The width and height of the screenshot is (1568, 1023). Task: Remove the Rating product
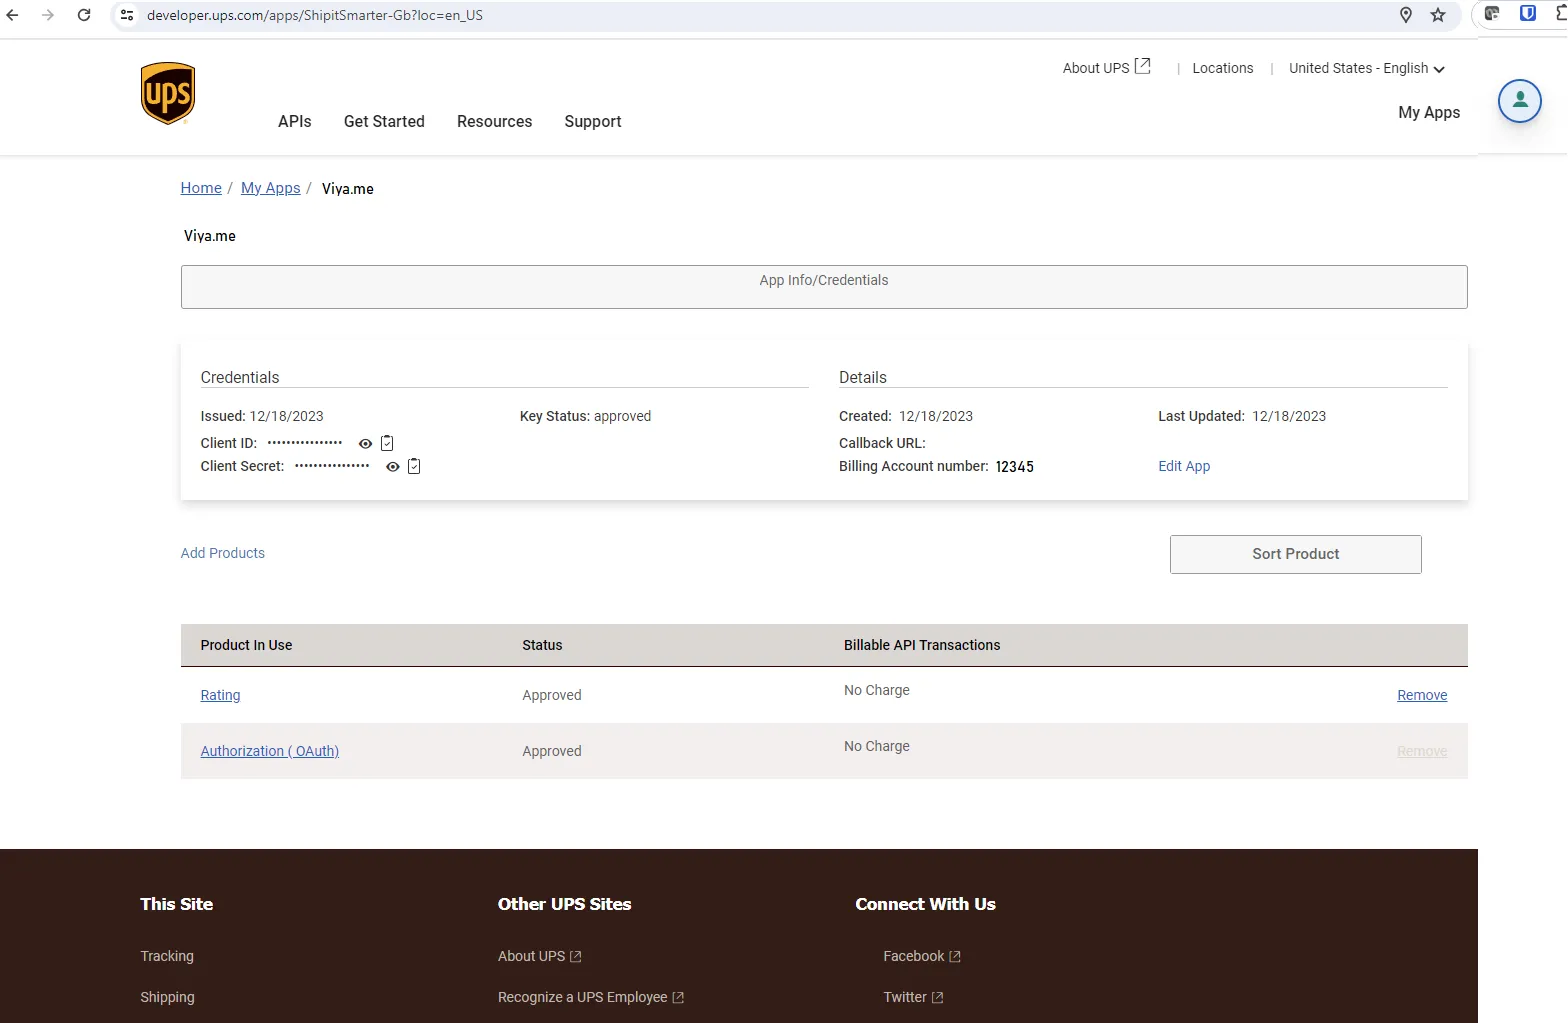click(1421, 695)
